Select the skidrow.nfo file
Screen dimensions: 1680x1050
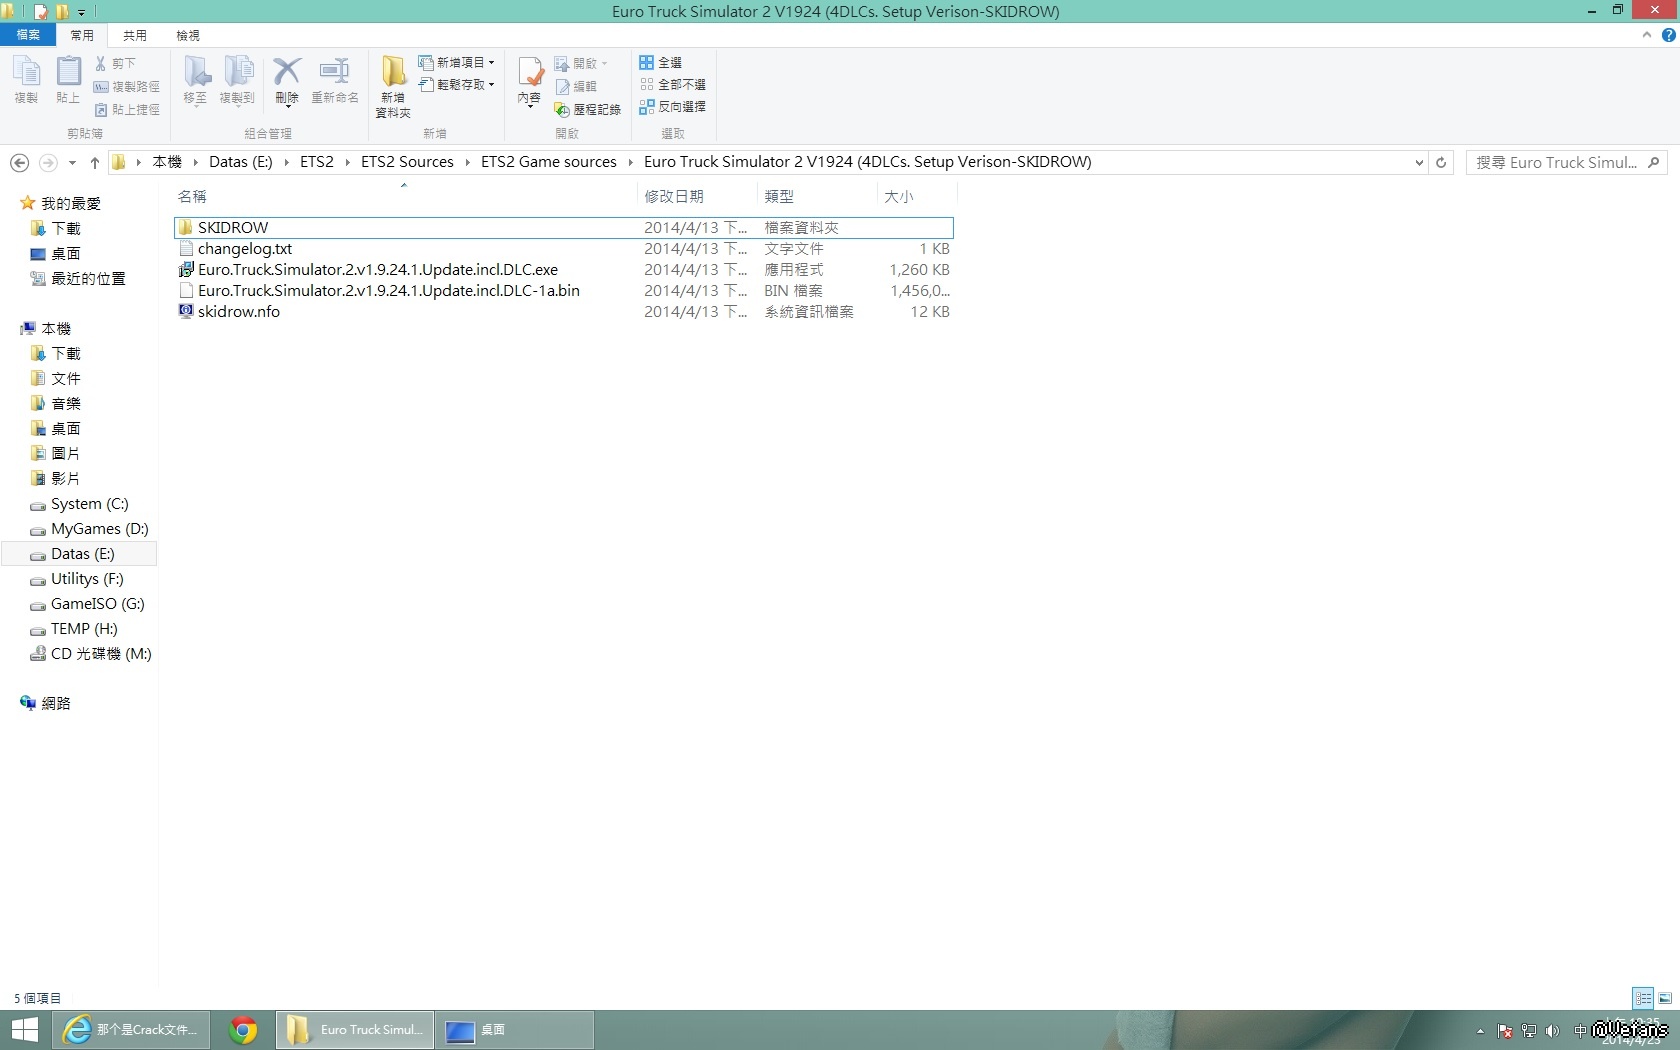tap(563, 312)
